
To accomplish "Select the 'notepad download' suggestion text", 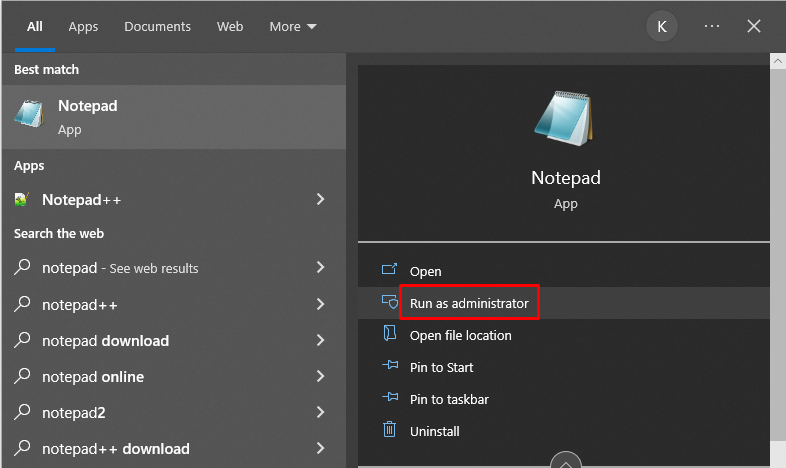I will pyautogui.click(x=105, y=341).
